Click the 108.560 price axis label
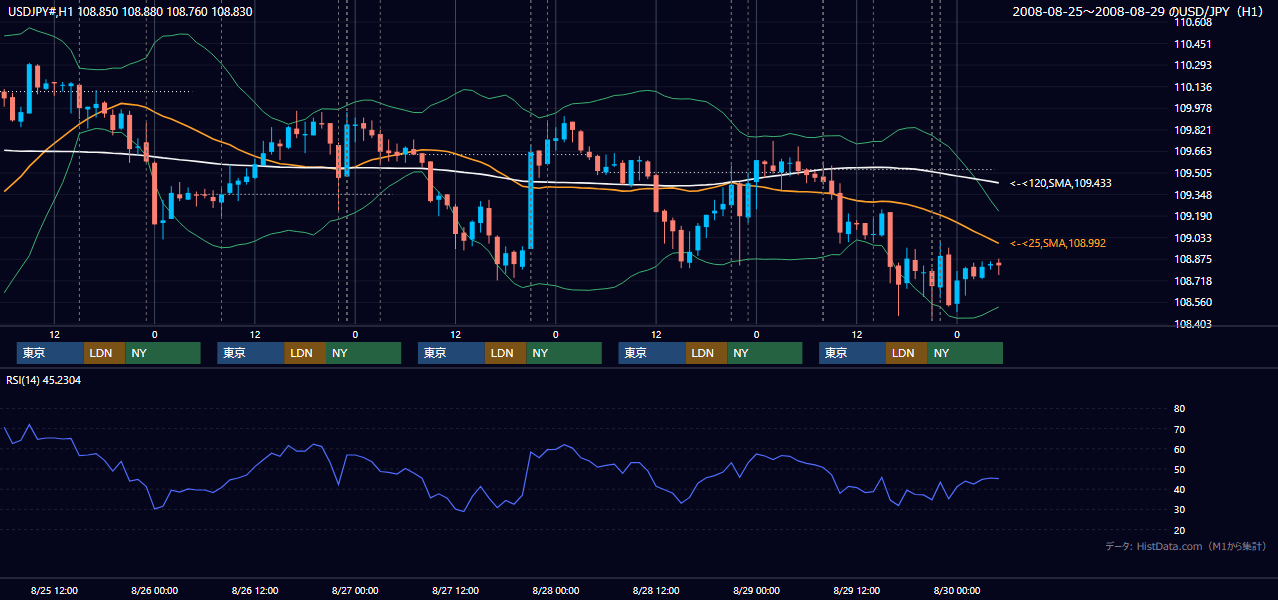The image size is (1278, 600). [1193, 302]
